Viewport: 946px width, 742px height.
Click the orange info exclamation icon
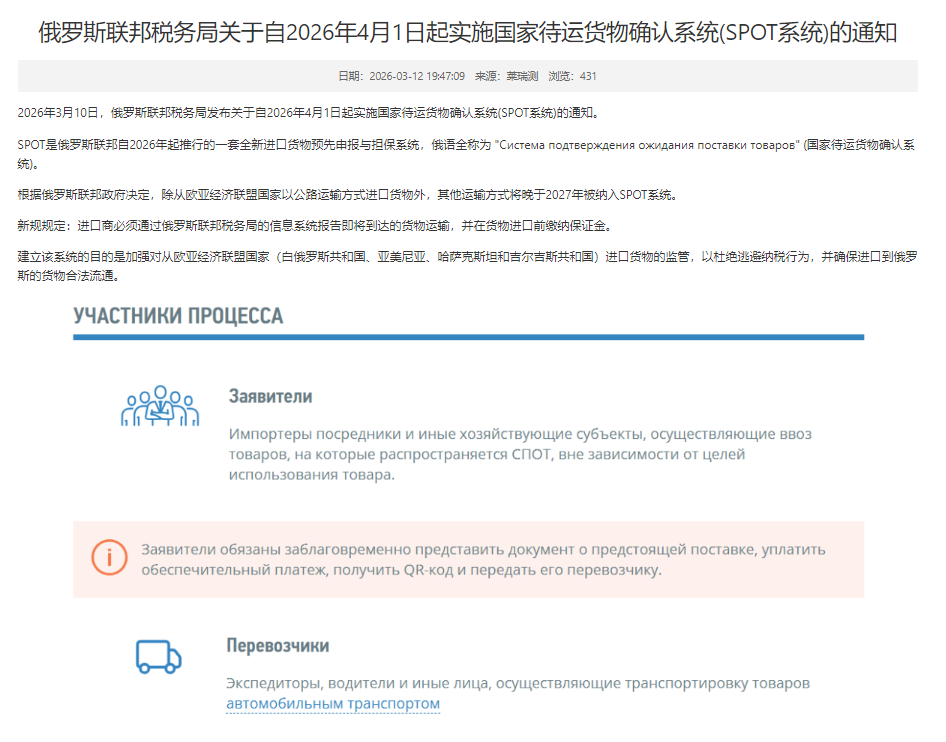click(110, 556)
